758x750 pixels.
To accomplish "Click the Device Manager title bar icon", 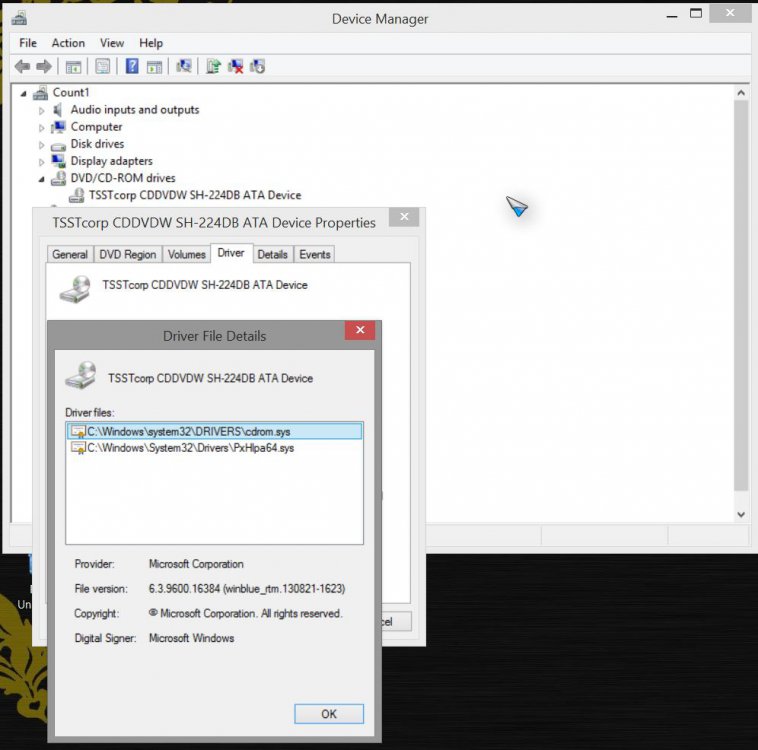I will (19, 18).
